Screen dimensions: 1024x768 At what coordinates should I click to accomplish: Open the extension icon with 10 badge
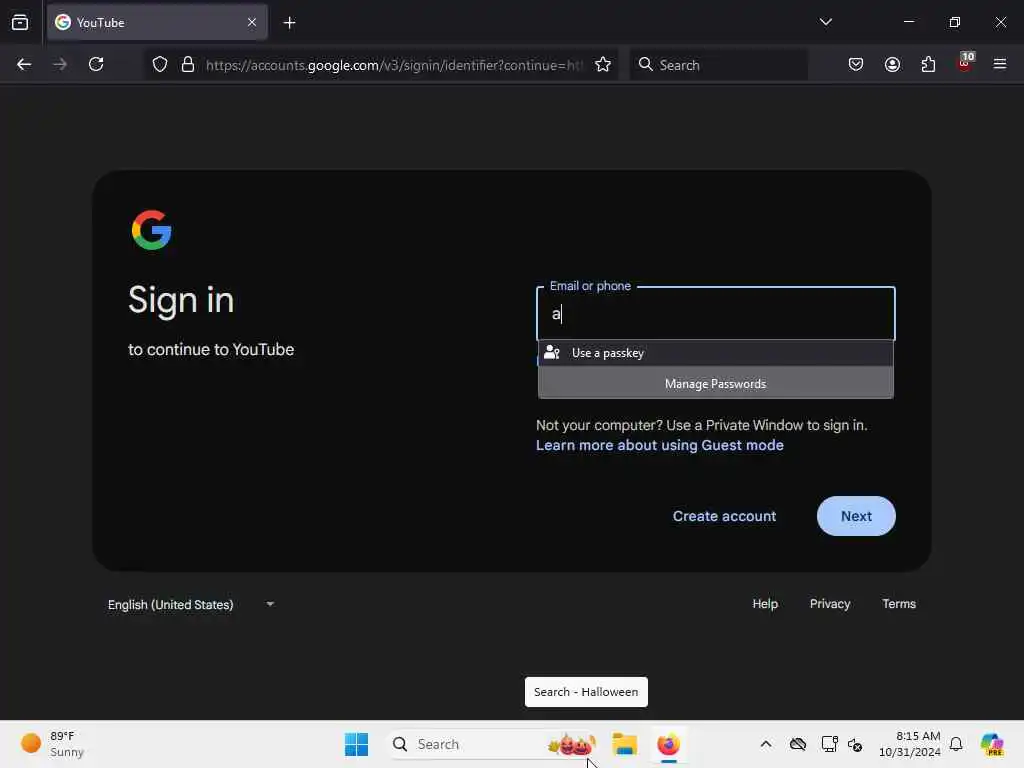pos(965,63)
